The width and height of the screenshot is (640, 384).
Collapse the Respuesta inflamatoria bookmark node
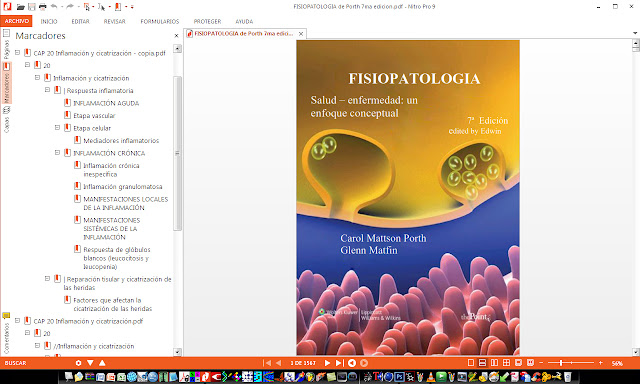[47, 90]
